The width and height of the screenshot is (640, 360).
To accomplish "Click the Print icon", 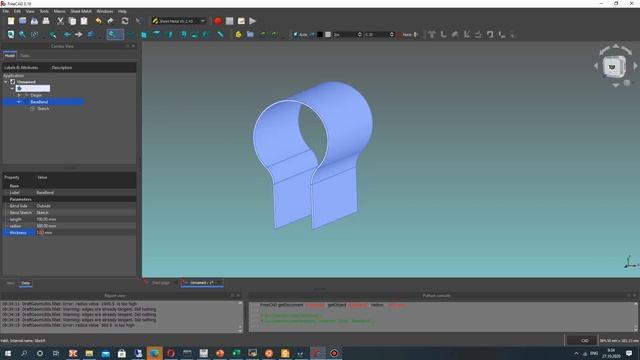I will click(x=46, y=21).
